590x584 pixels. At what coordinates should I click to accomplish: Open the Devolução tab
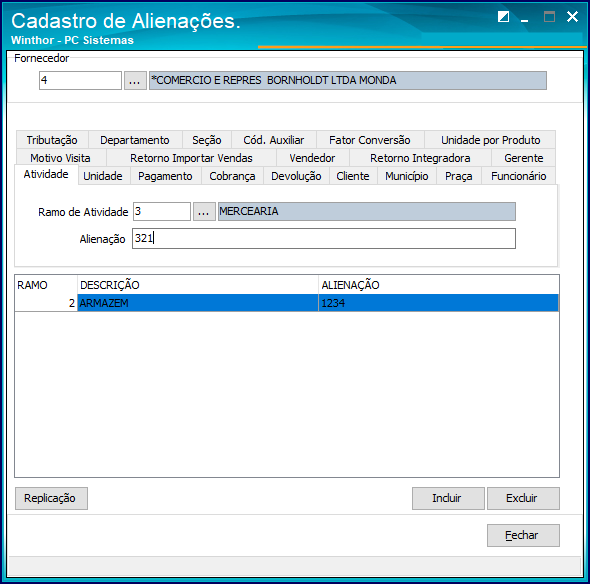point(296,176)
